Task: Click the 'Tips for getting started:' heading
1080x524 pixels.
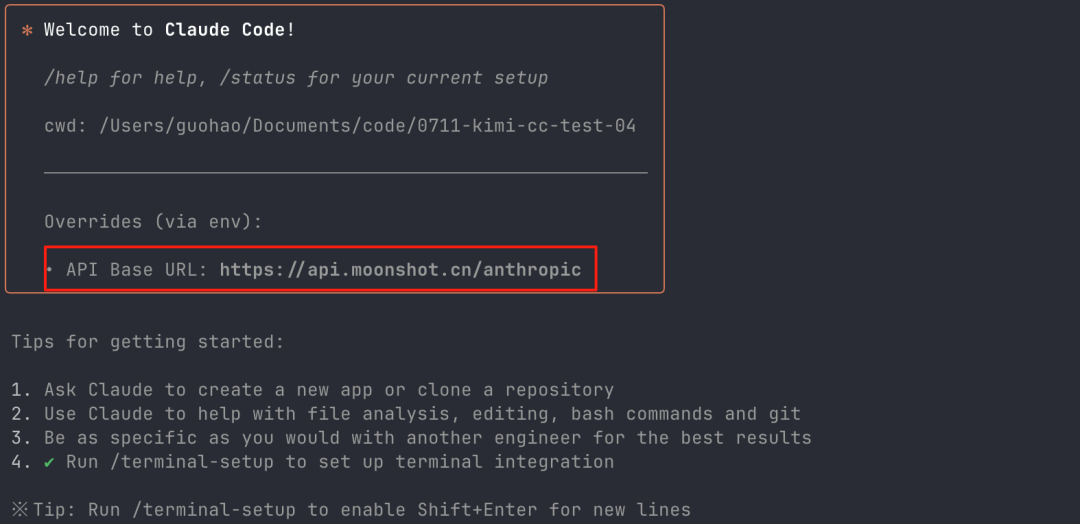Action: click(x=148, y=342)
